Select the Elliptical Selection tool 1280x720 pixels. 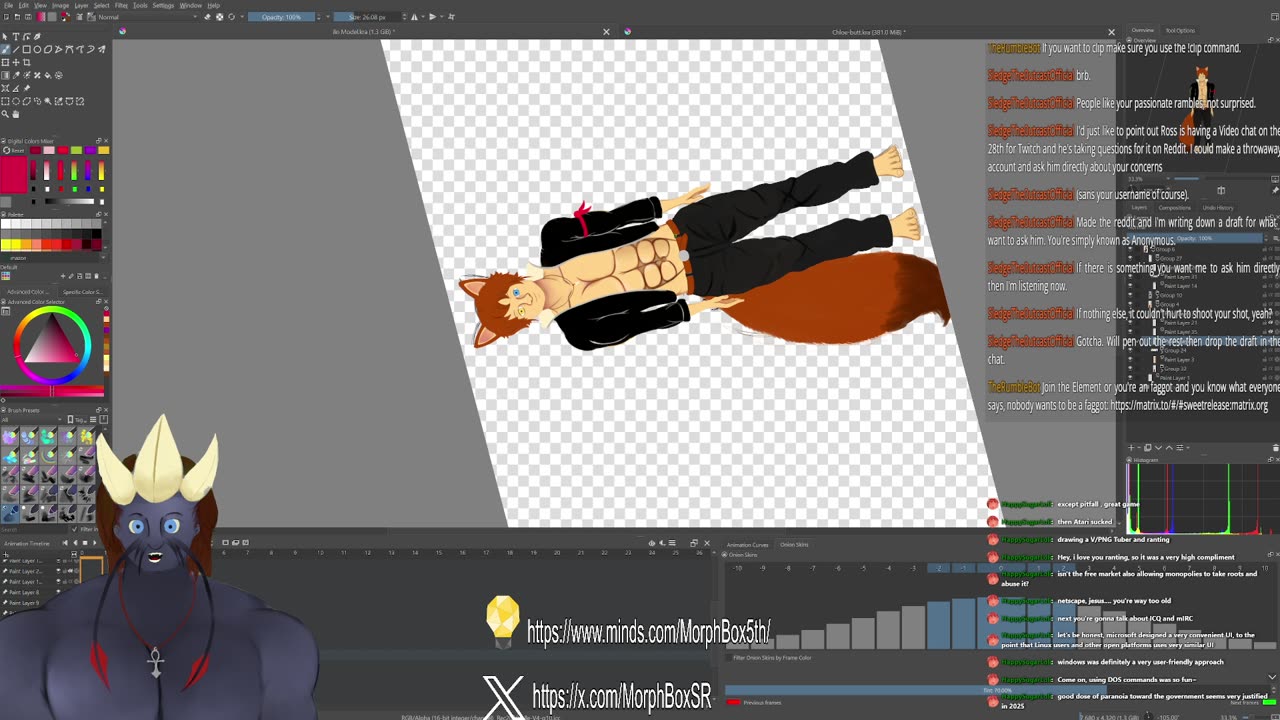click(x=16, y=101)
